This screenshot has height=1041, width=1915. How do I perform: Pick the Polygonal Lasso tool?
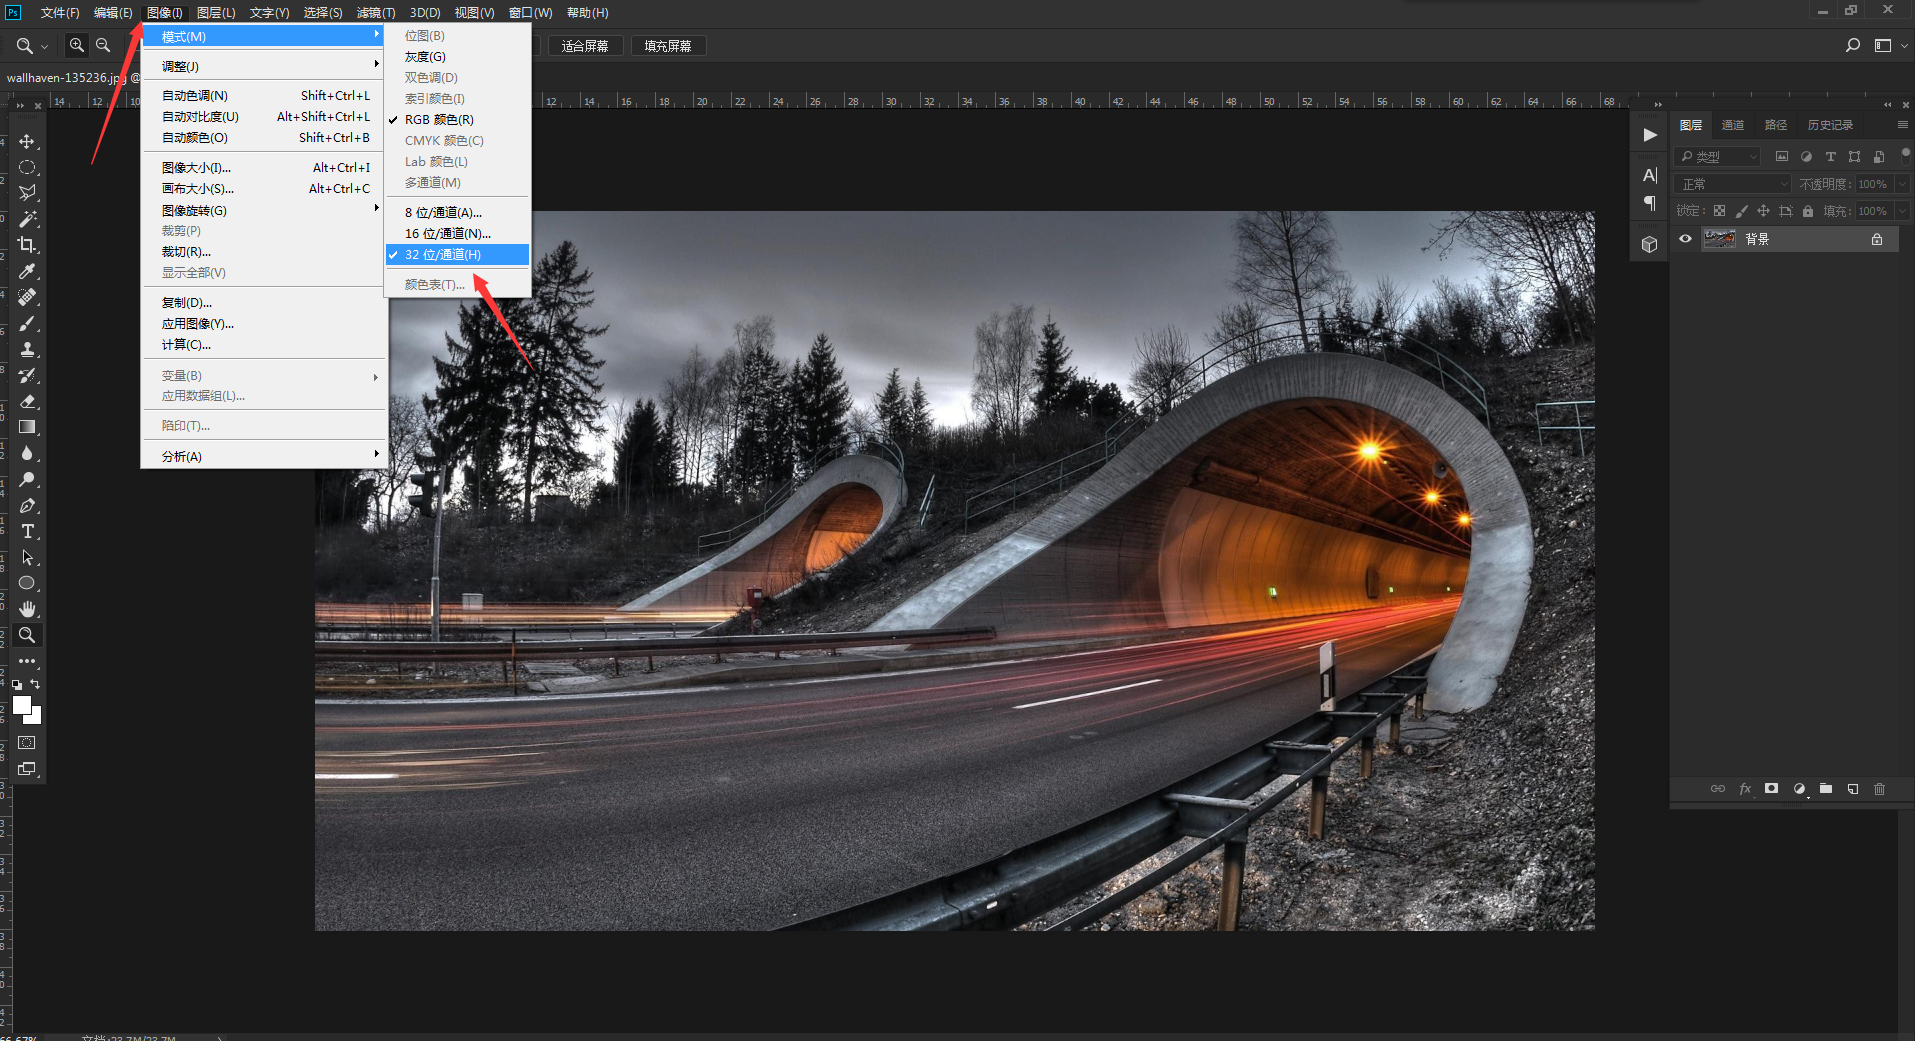(27, 193)
